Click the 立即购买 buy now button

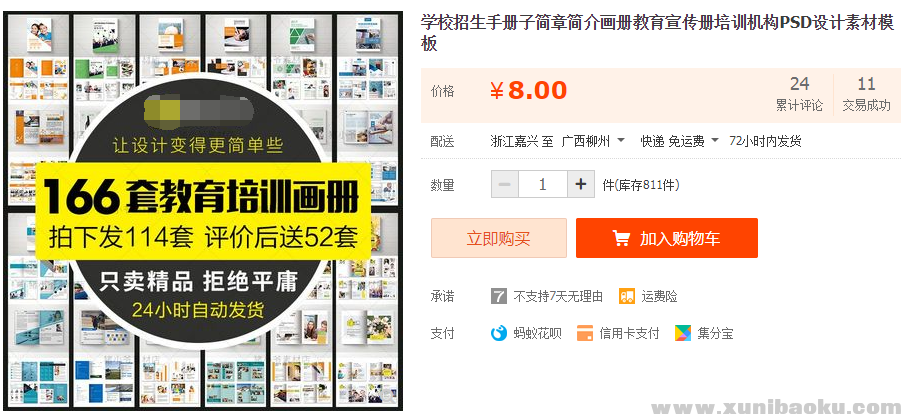coord(499,238)
